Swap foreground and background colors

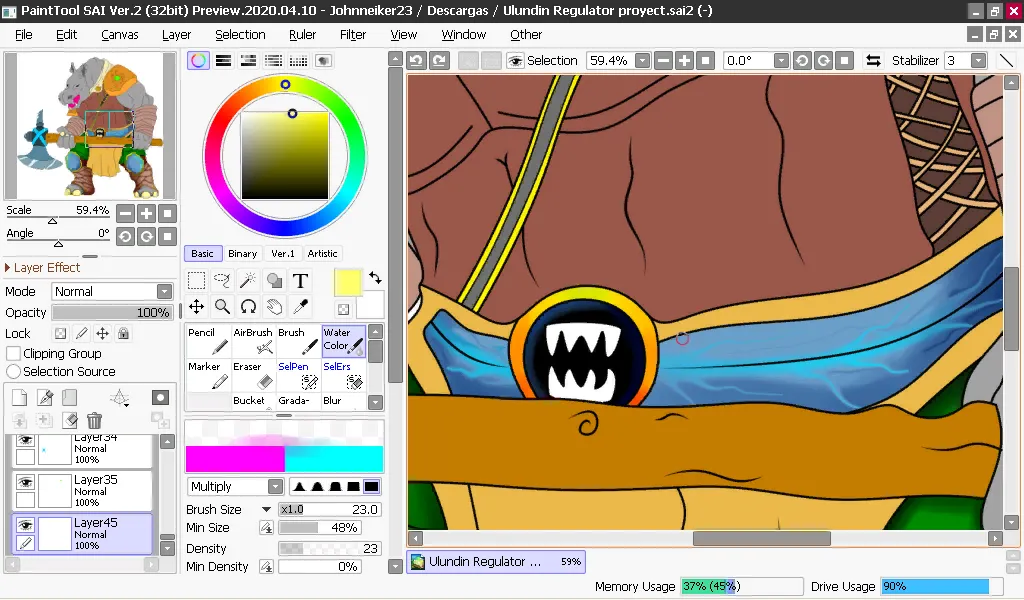tap(376, 277)
